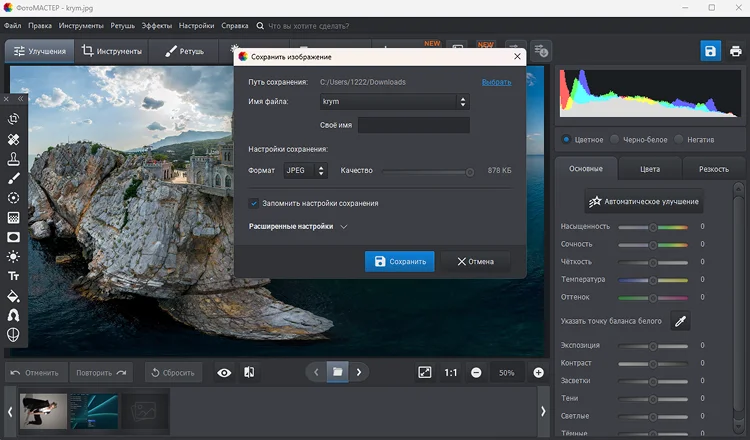Click the fit-to-screen icon near 1:1

(425, 372)
